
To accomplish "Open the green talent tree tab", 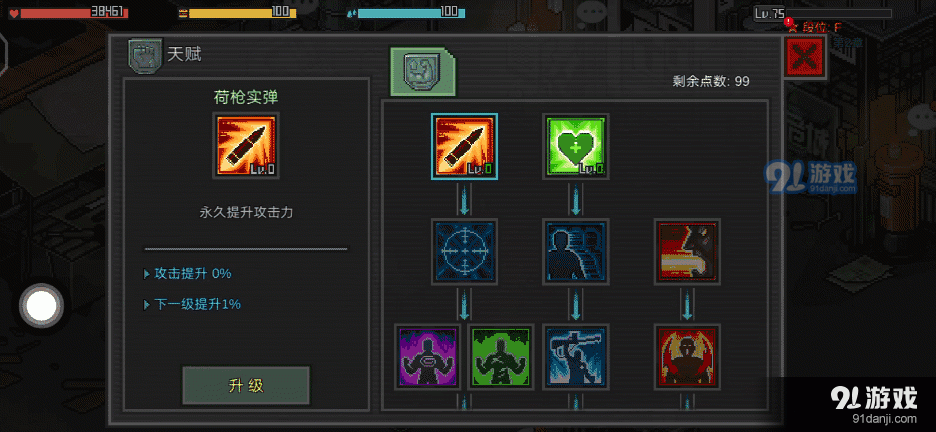I will pos(423,72).
